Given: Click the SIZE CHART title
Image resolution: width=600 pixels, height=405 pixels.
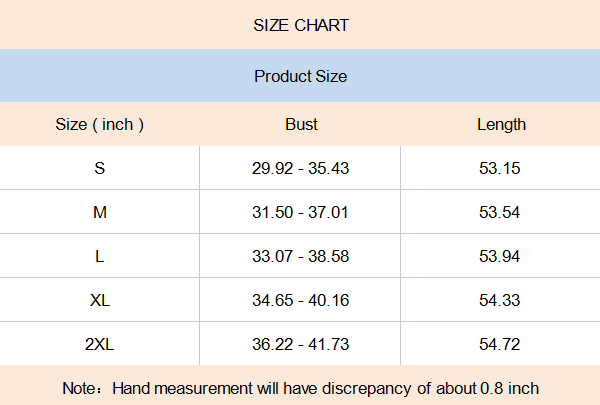Looking at the screenshot, I should (x=300, y=25).
